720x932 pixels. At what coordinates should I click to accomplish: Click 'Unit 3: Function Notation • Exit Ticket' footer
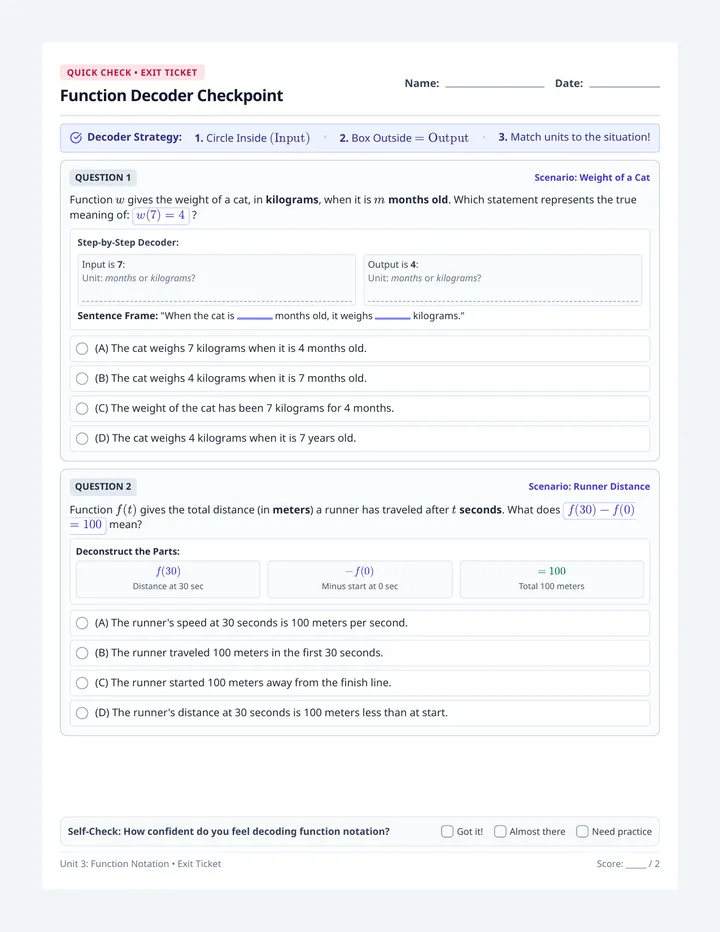click(140, 864)
